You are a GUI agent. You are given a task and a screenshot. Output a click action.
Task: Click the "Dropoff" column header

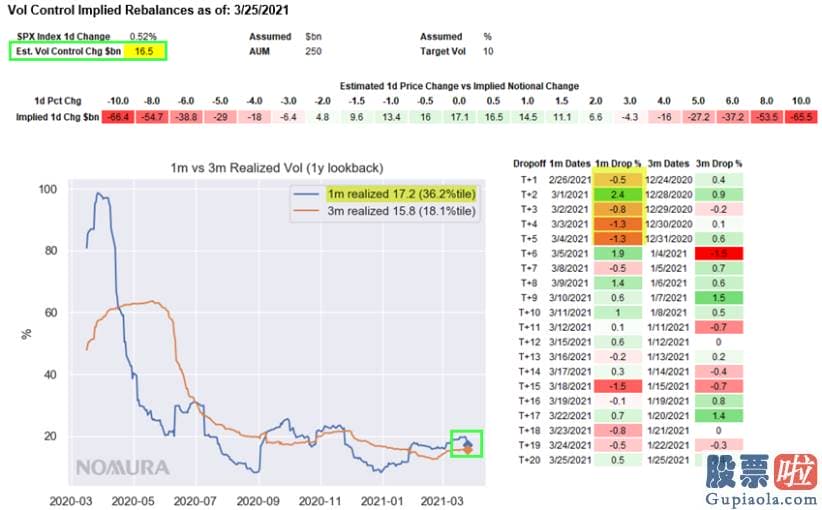pos(529,164)
